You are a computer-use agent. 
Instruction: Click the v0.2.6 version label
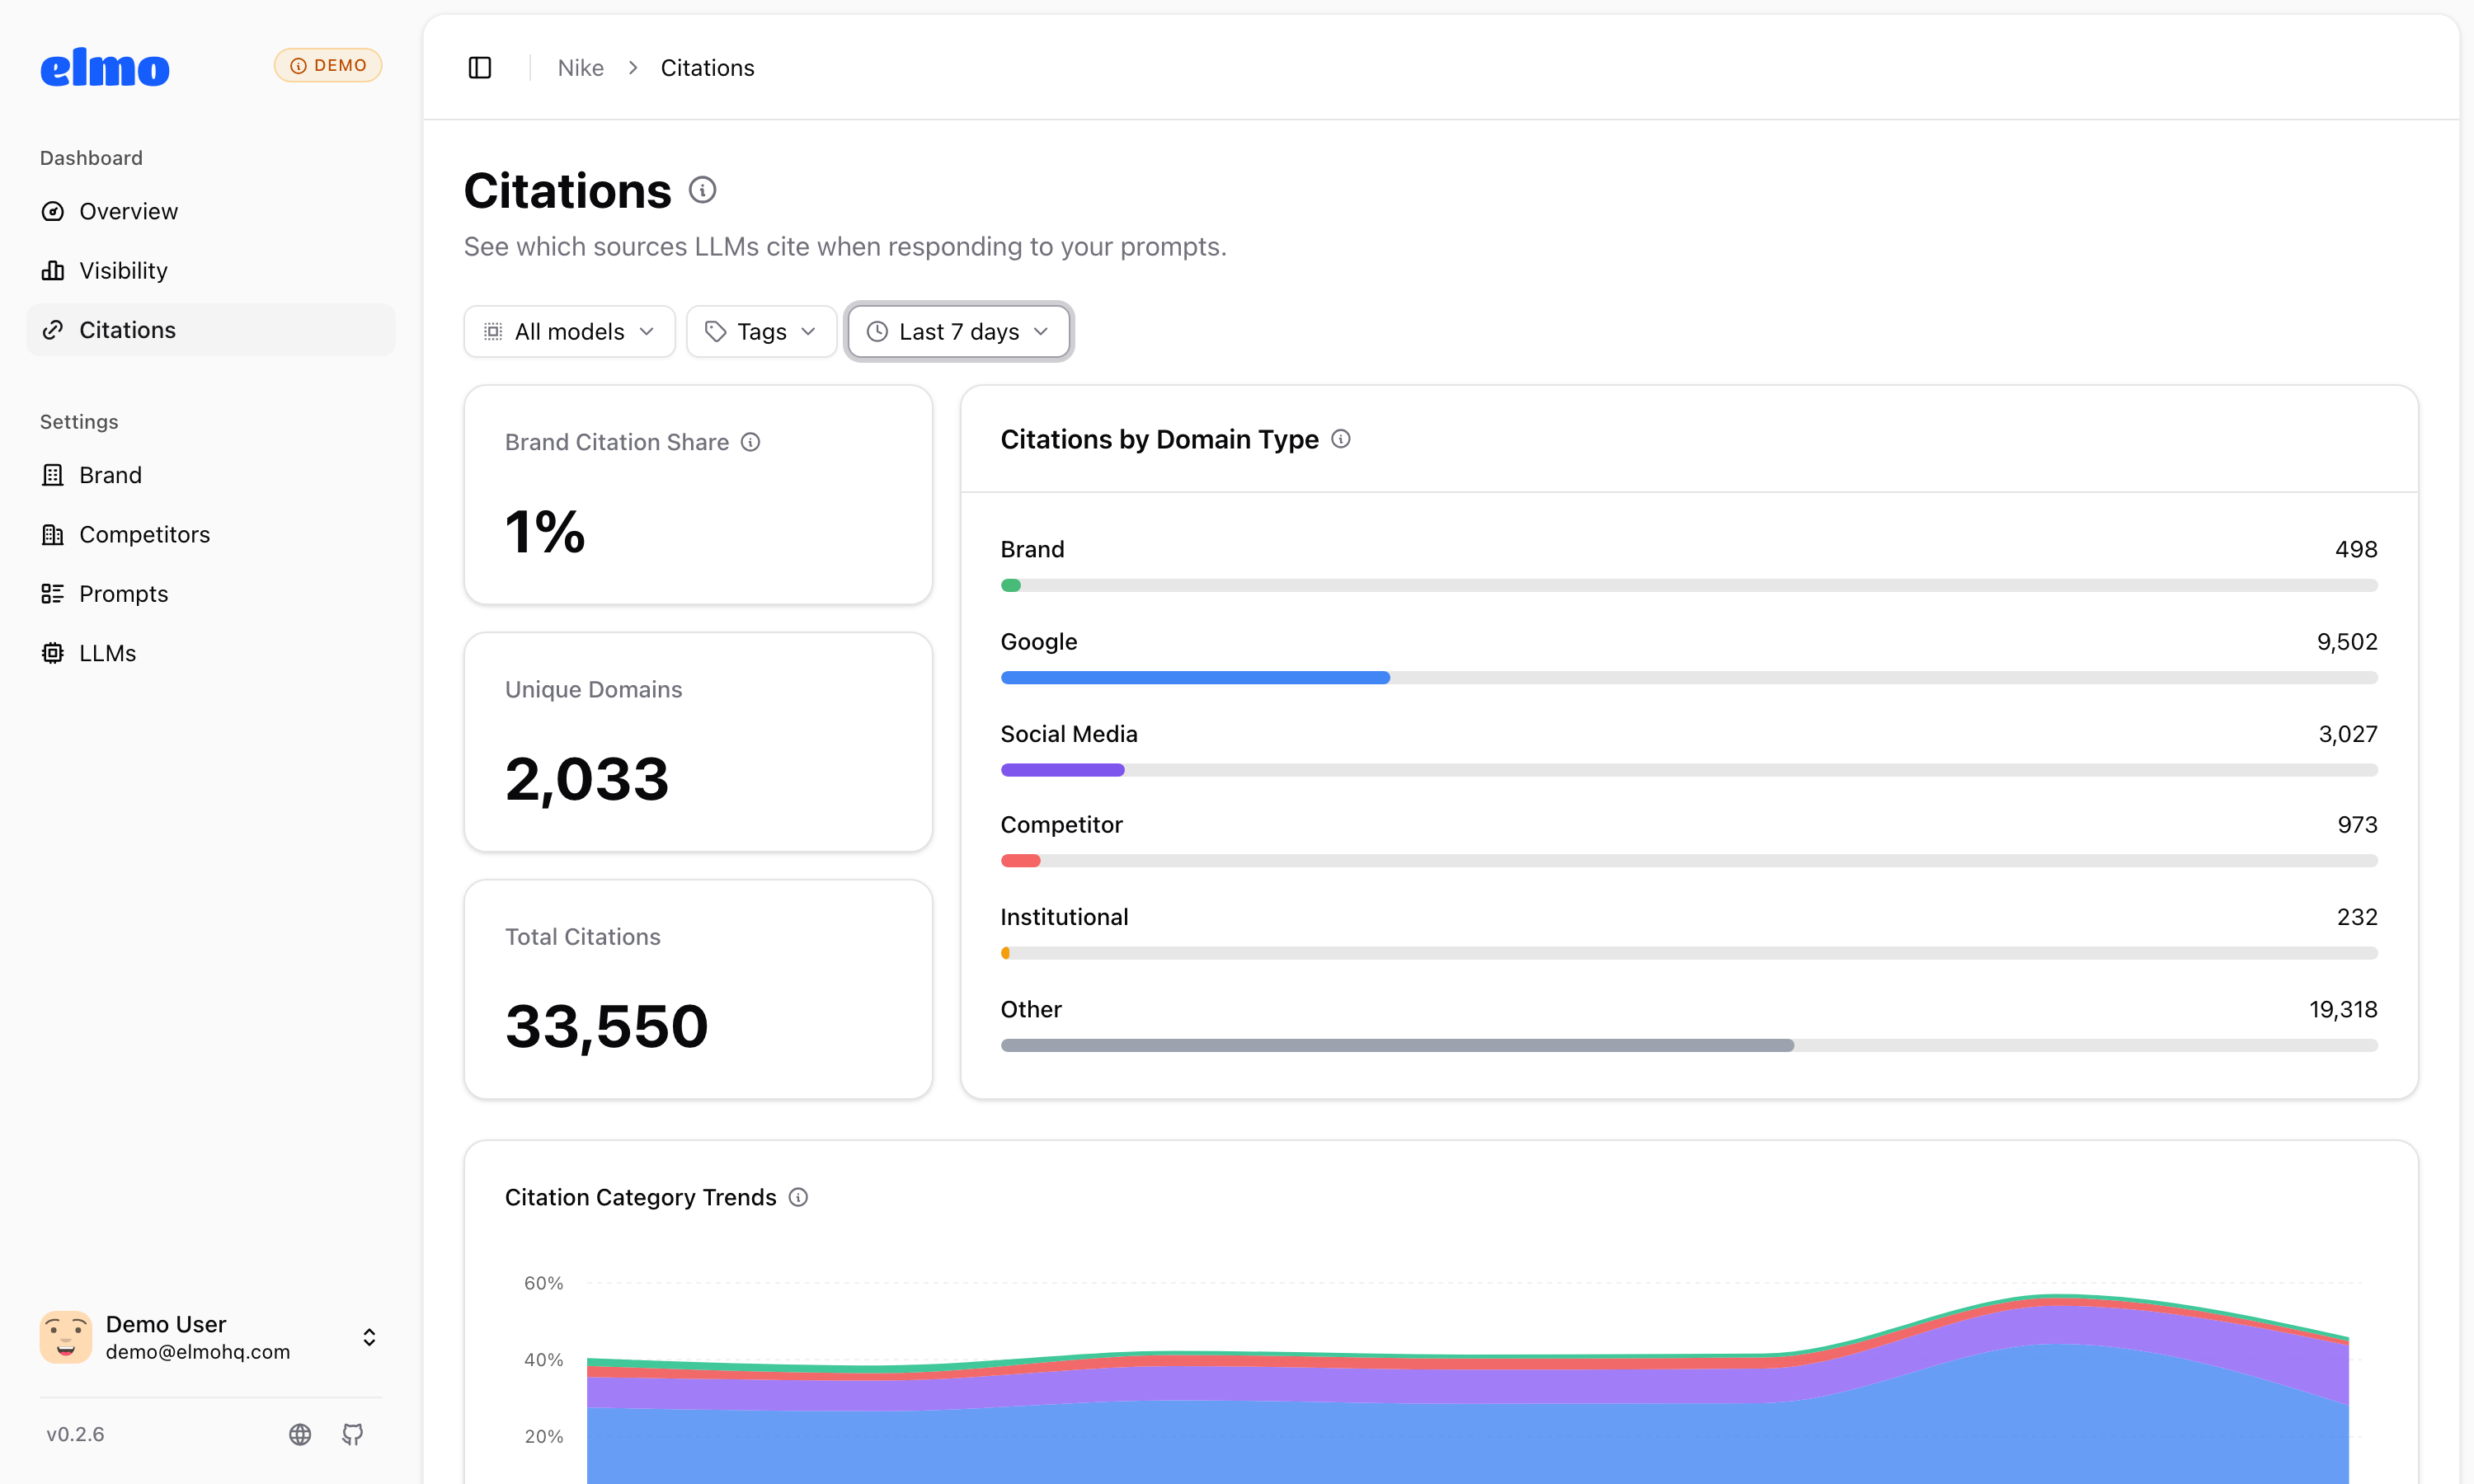[75, 1434]
